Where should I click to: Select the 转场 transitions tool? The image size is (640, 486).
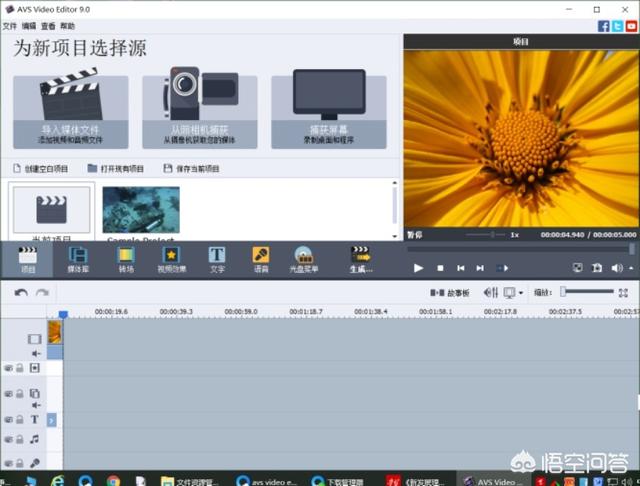pyautogui.click(x=125, y=259)
